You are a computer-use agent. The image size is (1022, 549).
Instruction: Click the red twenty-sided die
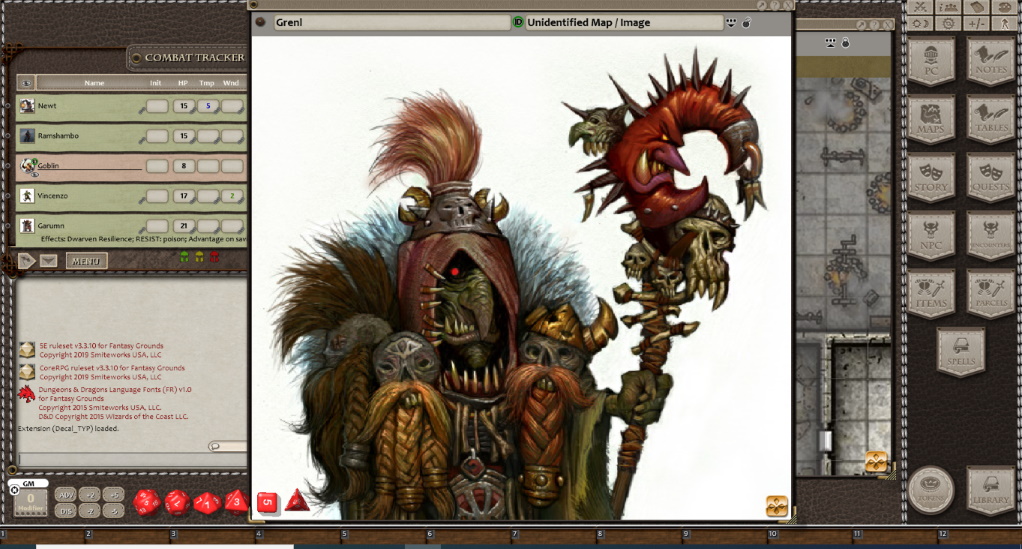pos(147,500)
